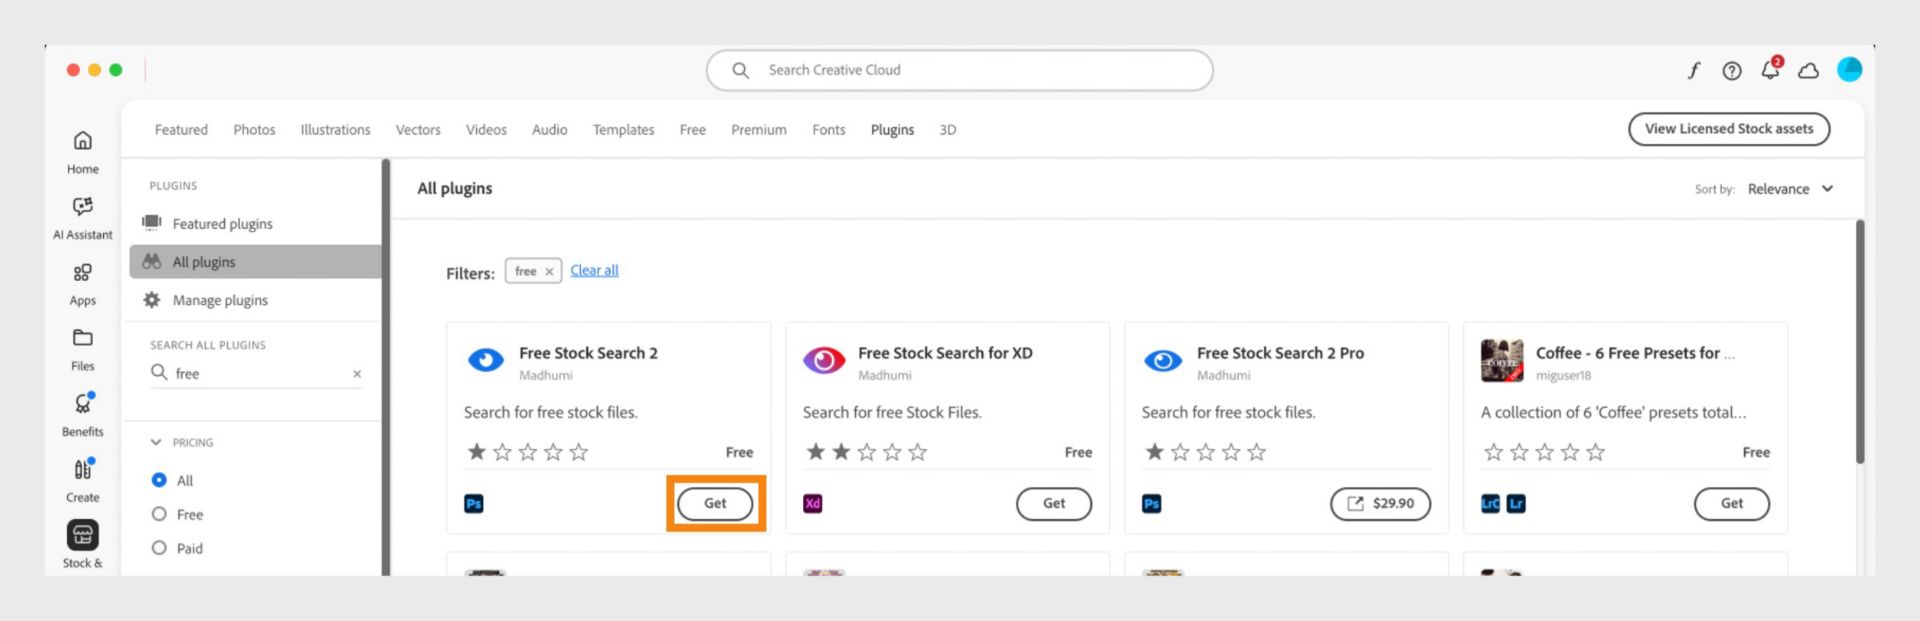Go to Apps in the sidebar
Image resolution: width=1920 pixels, height=621 pixels.
[83, 284]
